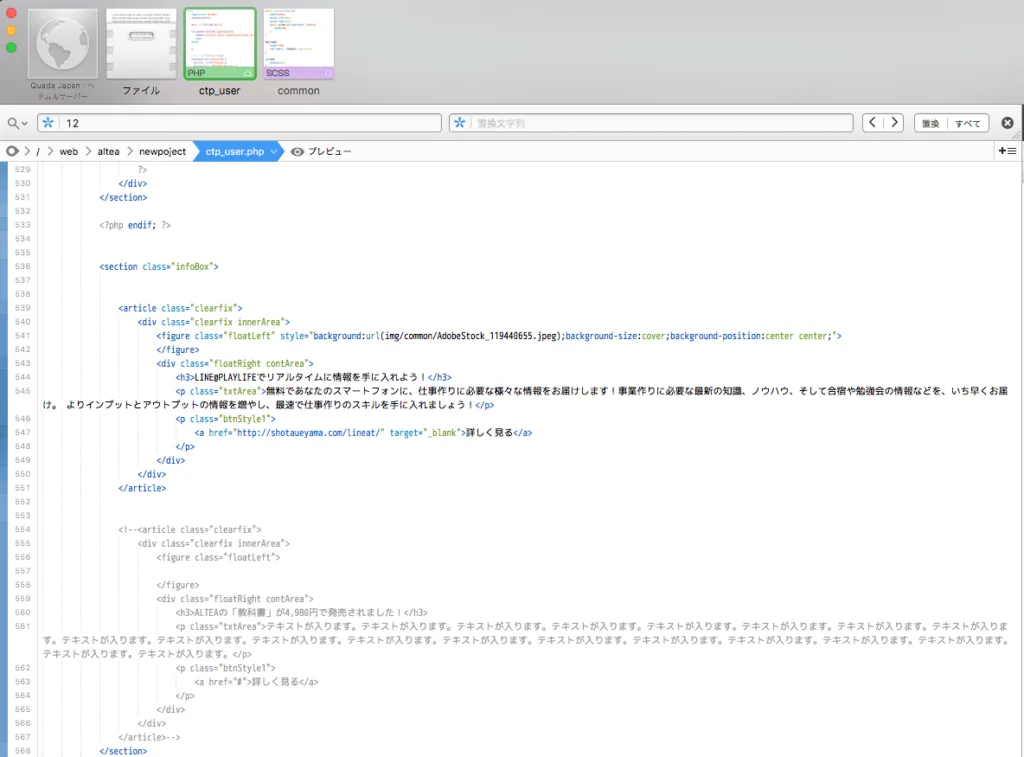Click the closing </article> tag line 551
The image size is (1024, 757).
coord(142,488)
